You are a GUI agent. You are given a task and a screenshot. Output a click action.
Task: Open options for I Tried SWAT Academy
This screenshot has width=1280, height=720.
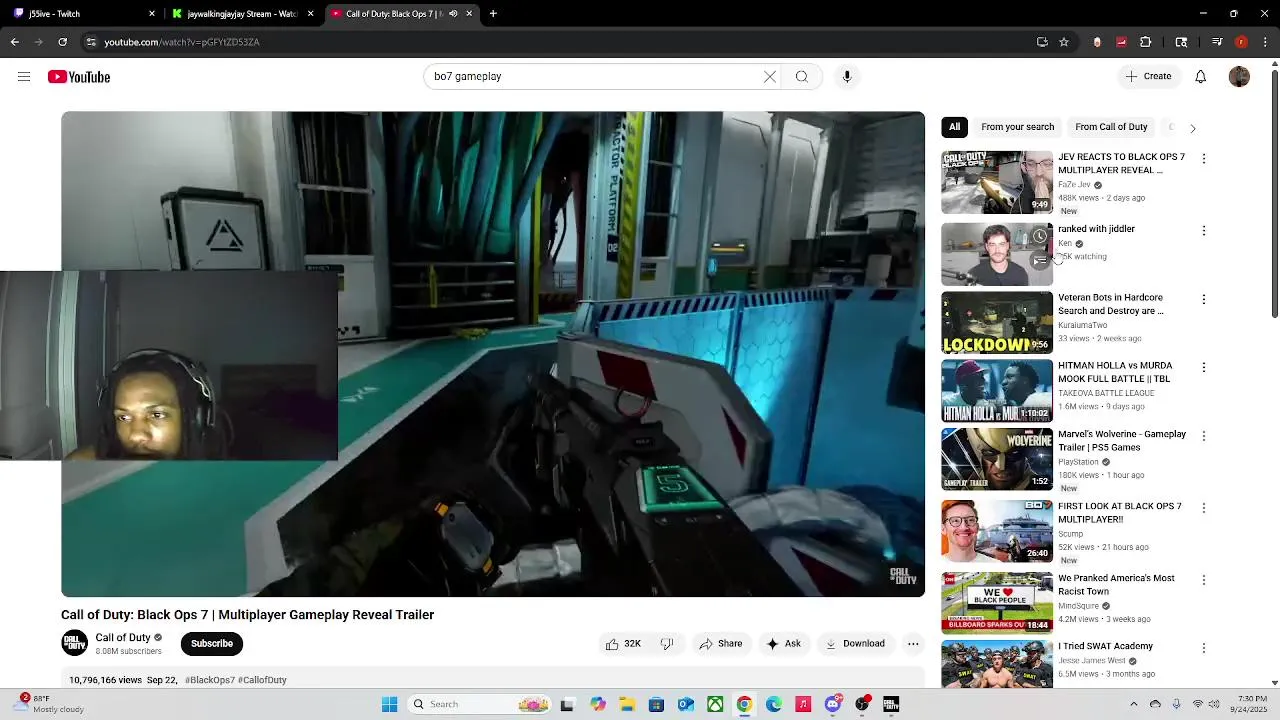point(1204,649)
